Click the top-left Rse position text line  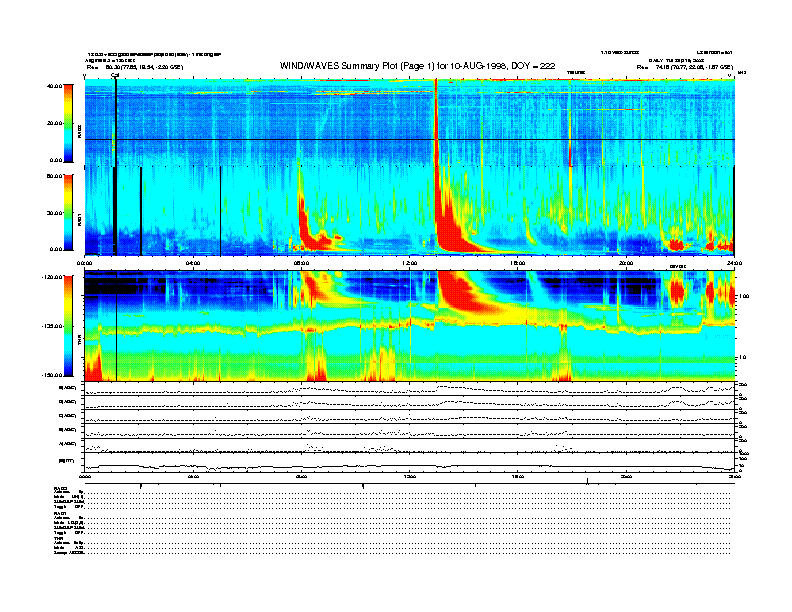coord(135,67)
